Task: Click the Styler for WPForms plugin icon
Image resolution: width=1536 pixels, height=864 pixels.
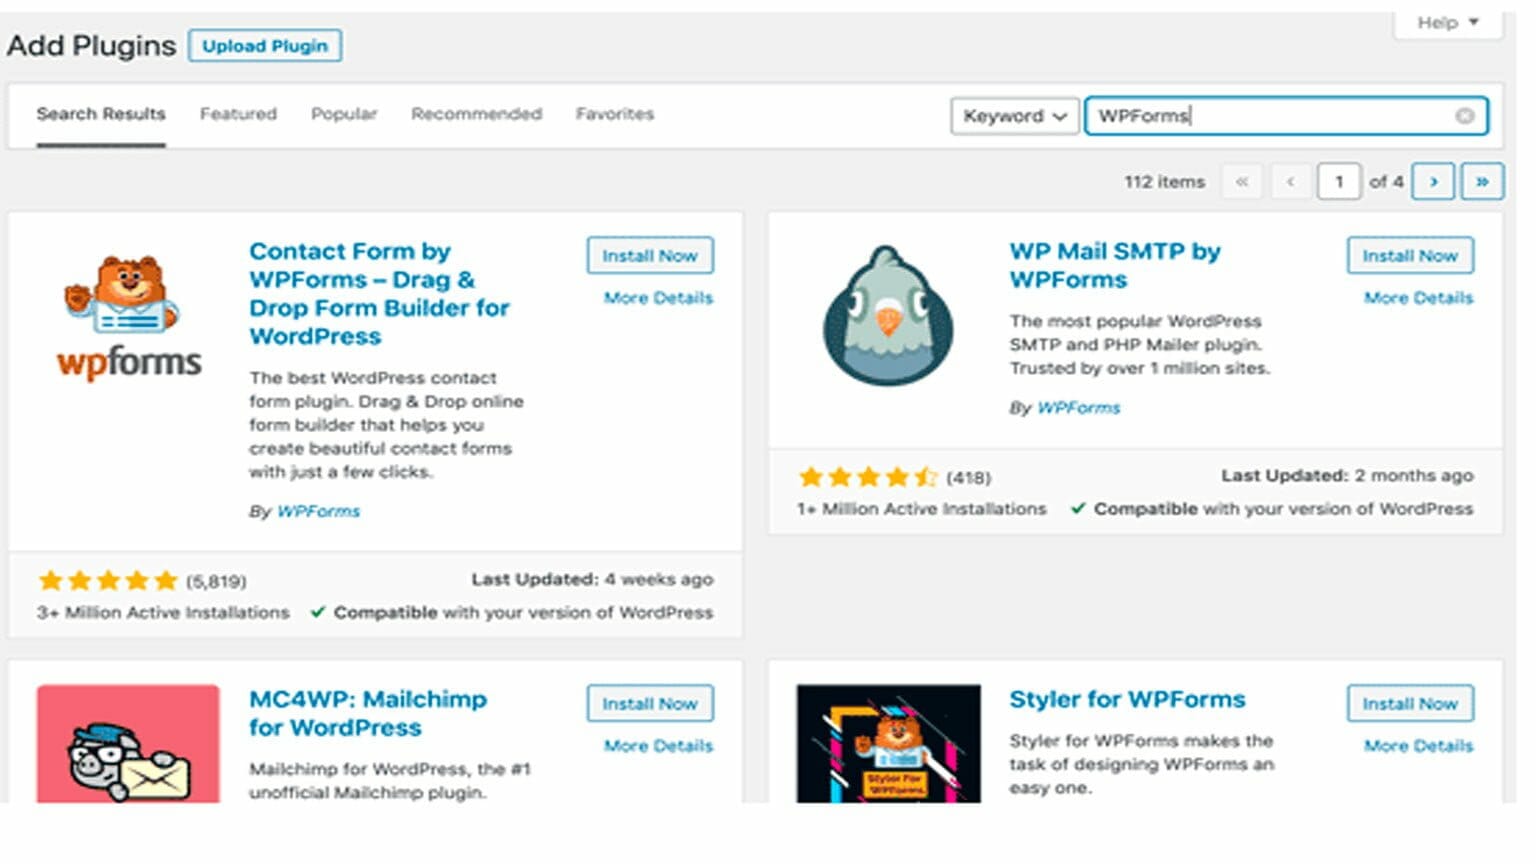Action: coord(889,743)
